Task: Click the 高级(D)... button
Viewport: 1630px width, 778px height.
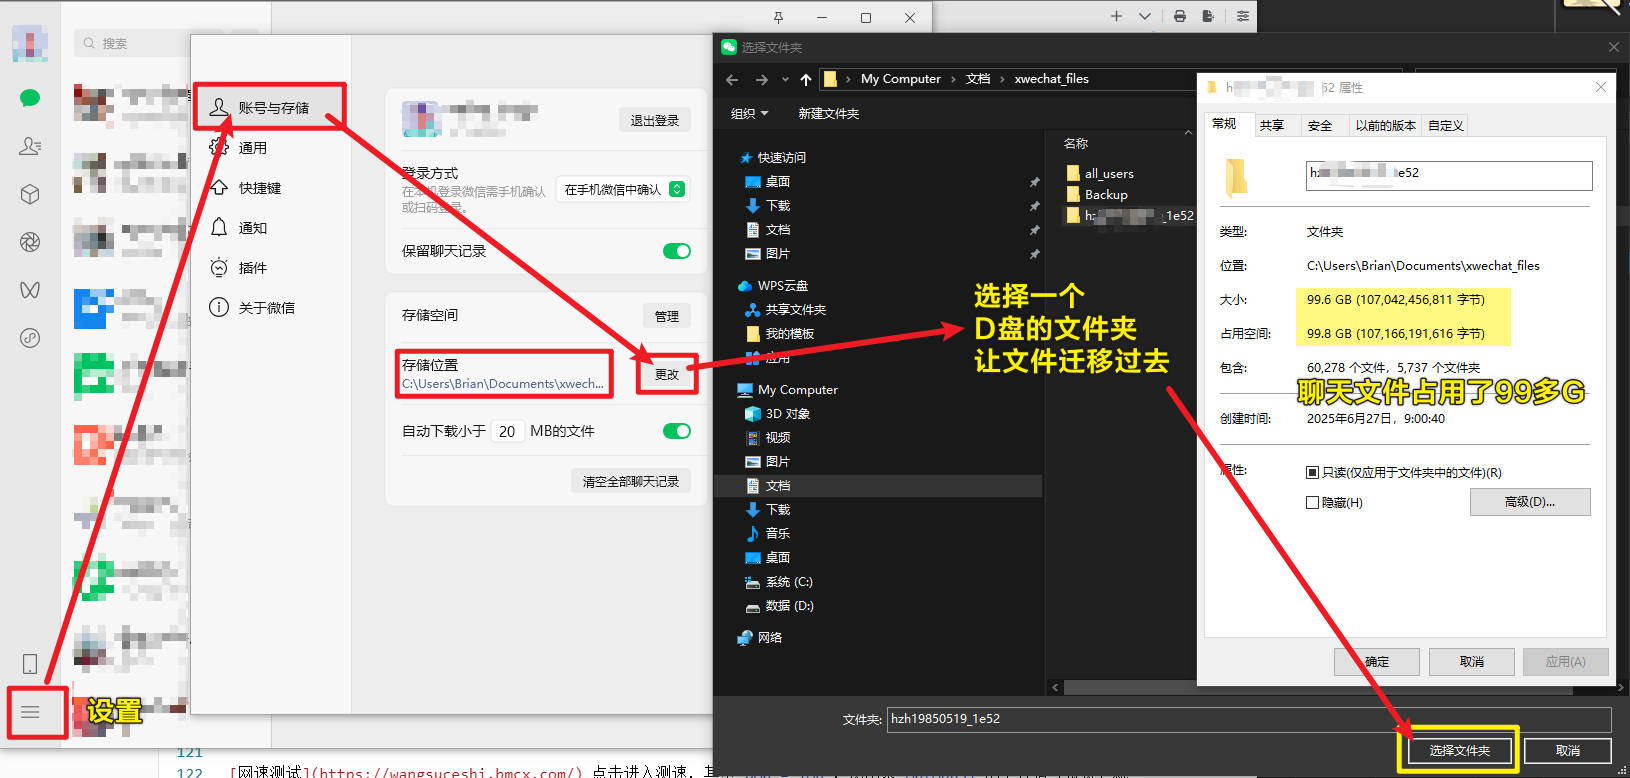Action: point(1529,502)
